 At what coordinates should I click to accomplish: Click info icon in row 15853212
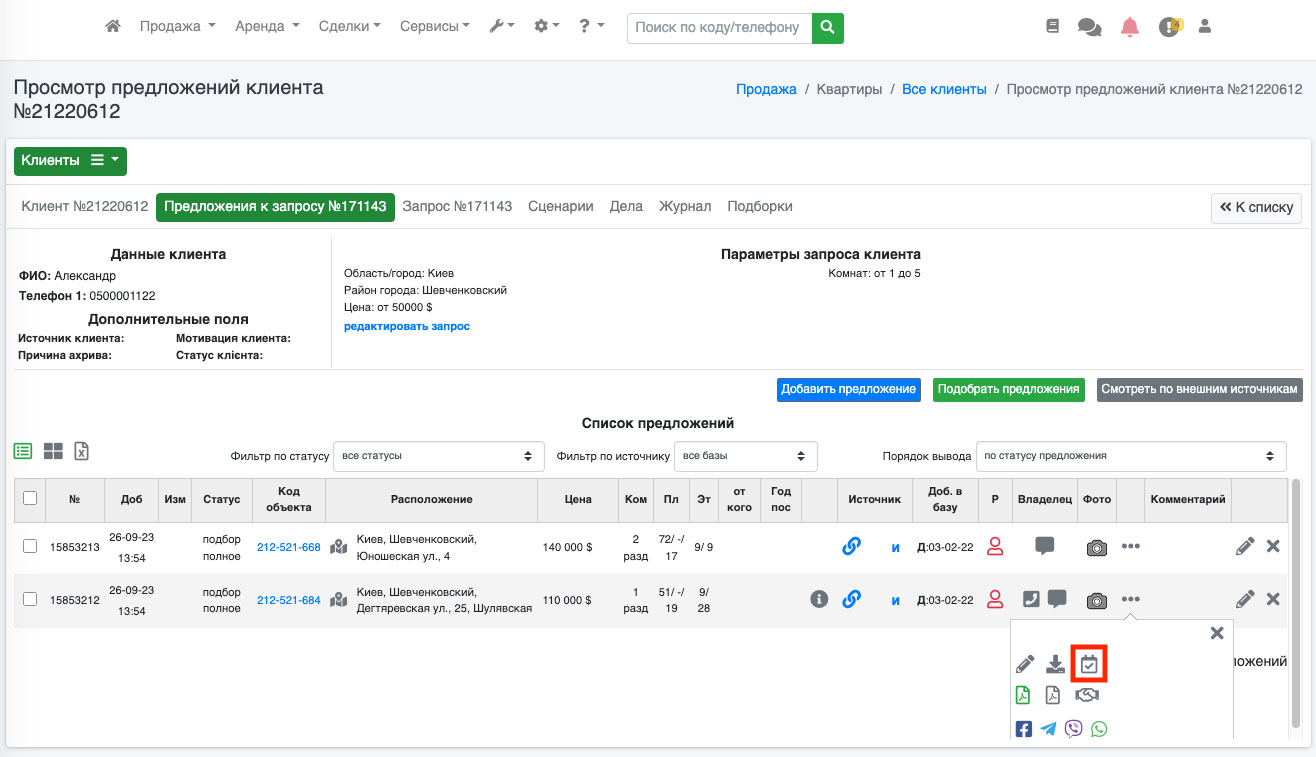(819, 599)
